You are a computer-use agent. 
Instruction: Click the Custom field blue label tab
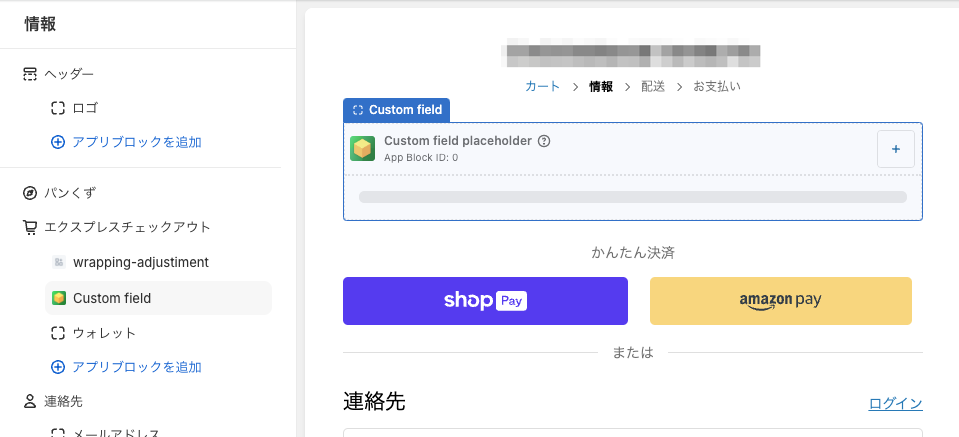397,110
